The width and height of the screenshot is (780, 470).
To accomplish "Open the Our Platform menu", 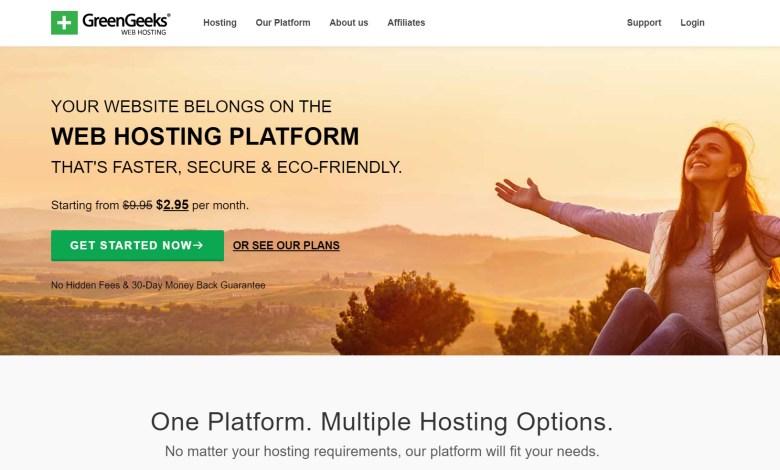I will [x=283, y=22].
